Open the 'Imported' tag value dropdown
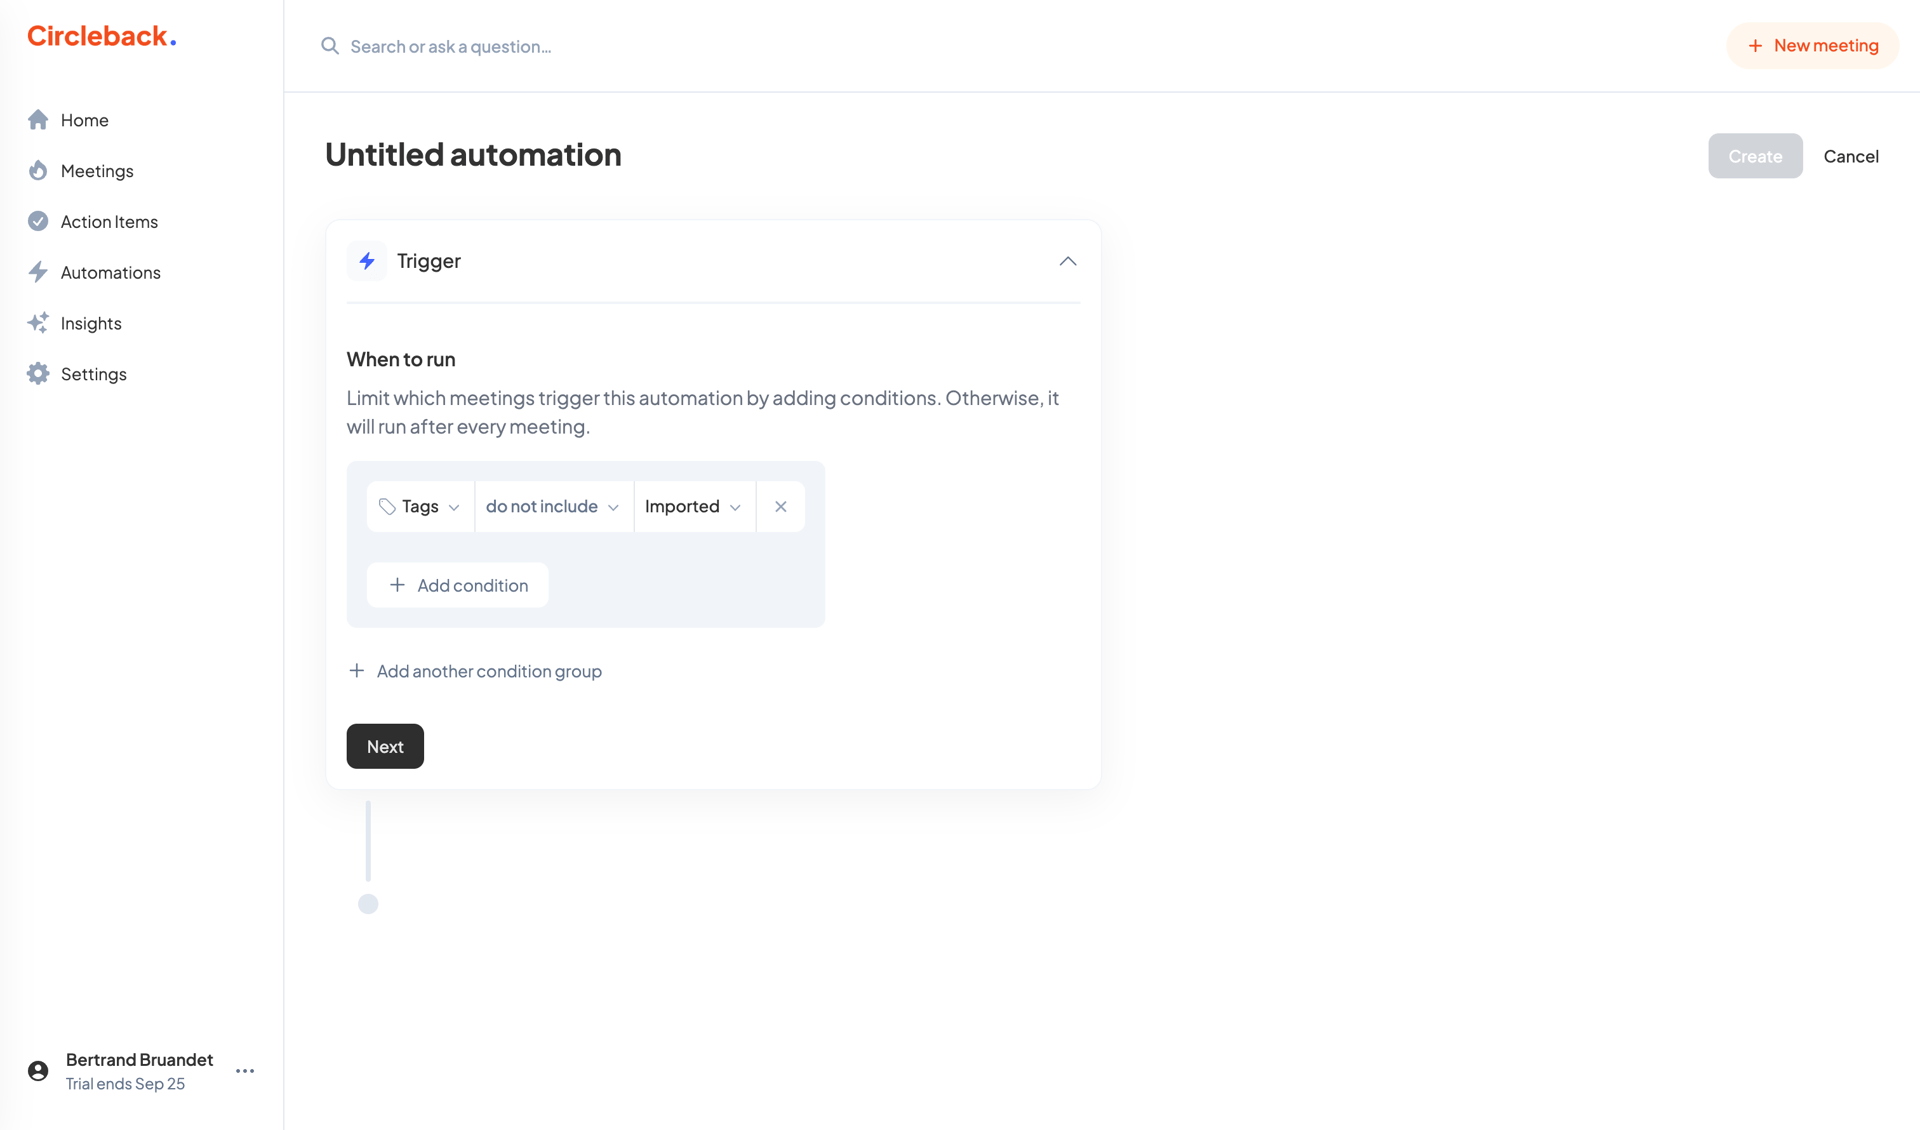Viewport: 1920px width, 1130px height. [x=693, y=506]
